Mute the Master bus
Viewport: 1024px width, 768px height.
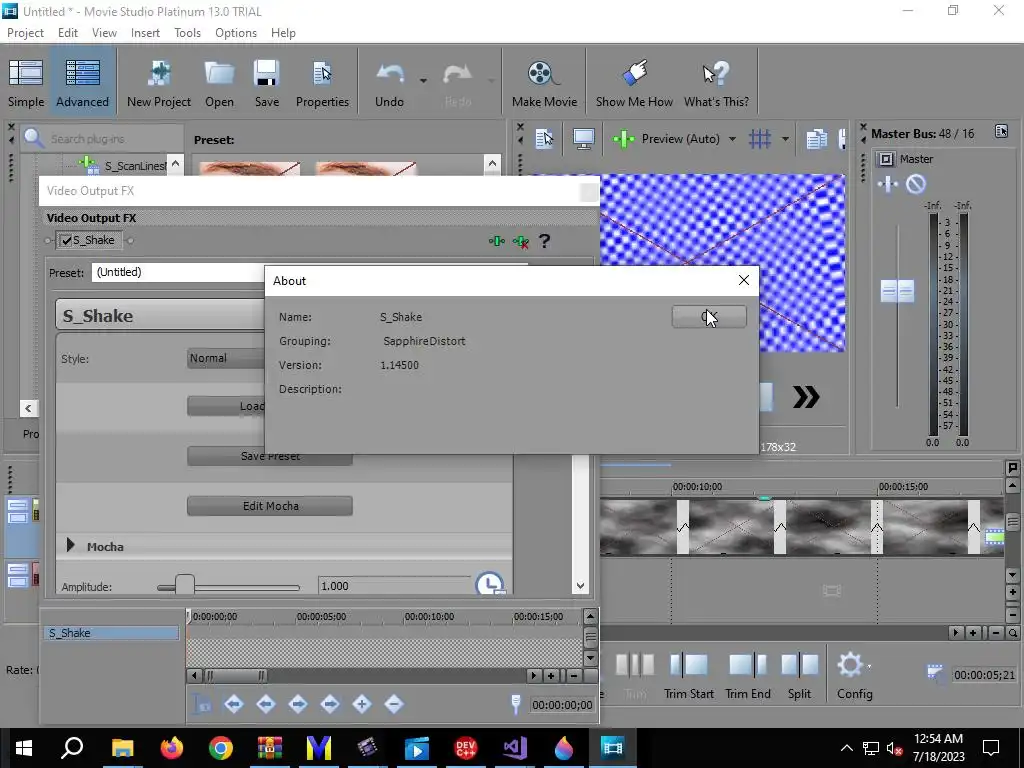(916, 184)
